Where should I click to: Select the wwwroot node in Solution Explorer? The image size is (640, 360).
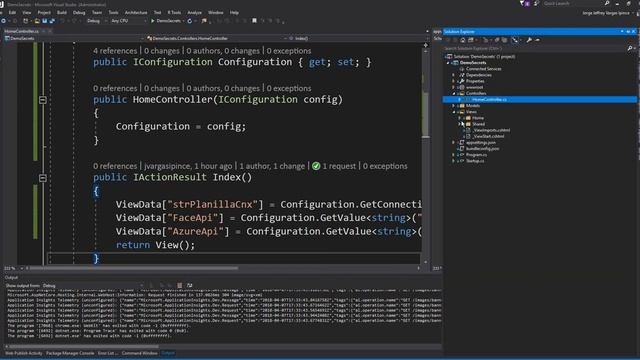pyautogui.click(x=474, y=87)
